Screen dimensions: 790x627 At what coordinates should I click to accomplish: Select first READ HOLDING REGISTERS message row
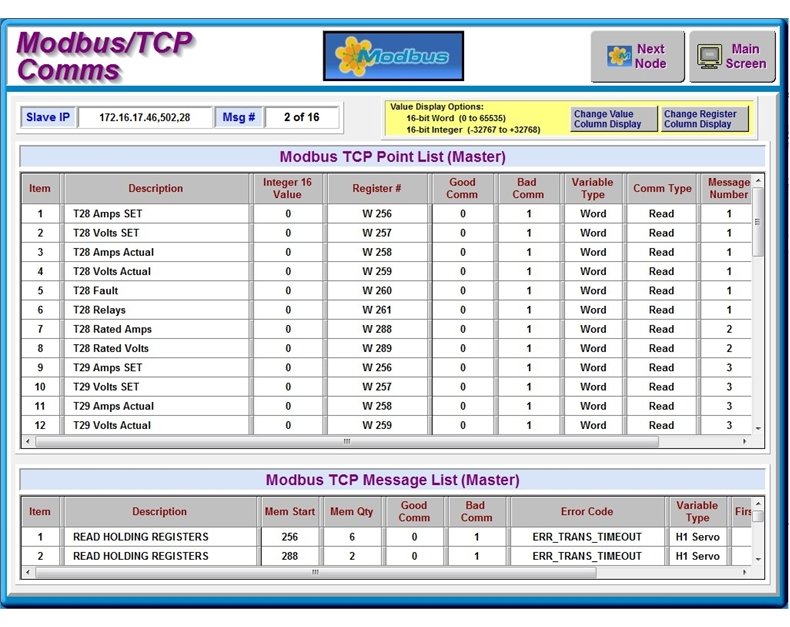[x=159, y=537]
